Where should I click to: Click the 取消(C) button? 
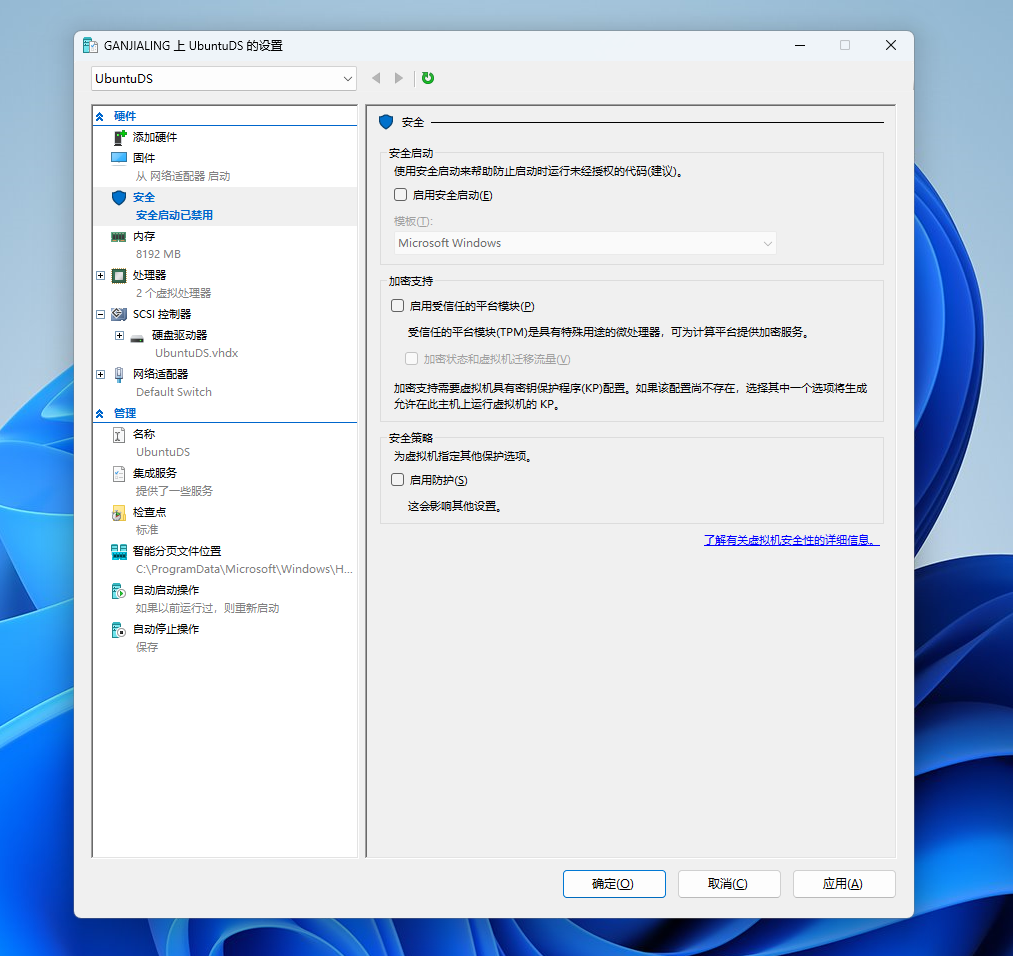[729, 884]
